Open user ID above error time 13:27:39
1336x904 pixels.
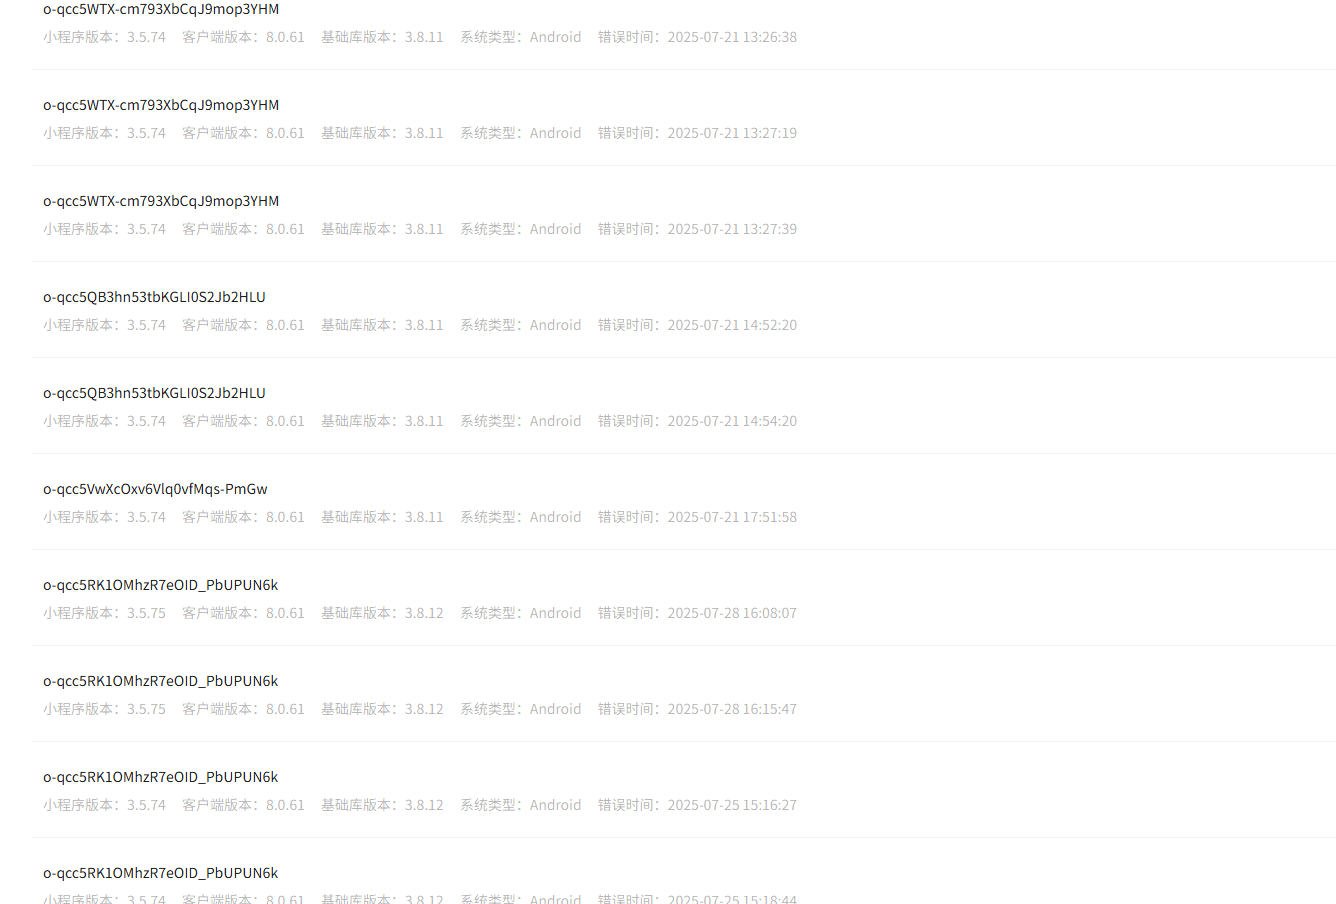pyautogui.click(x=161, y=201)
